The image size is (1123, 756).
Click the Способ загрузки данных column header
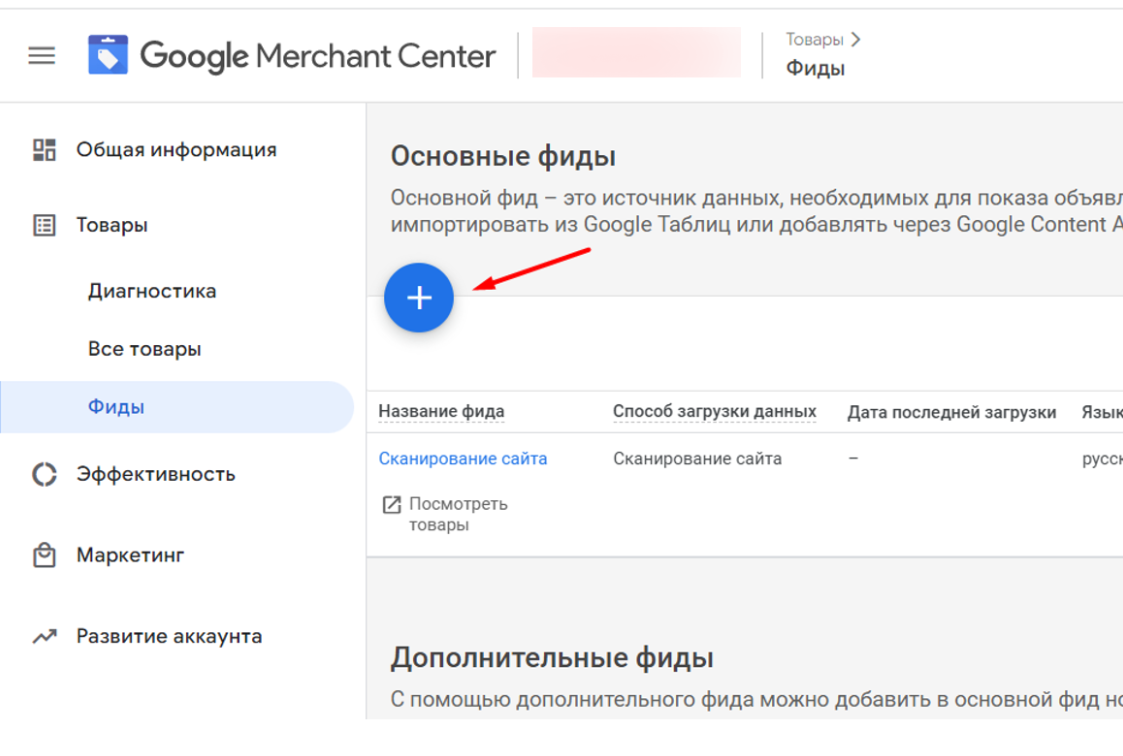pos(714,411)
